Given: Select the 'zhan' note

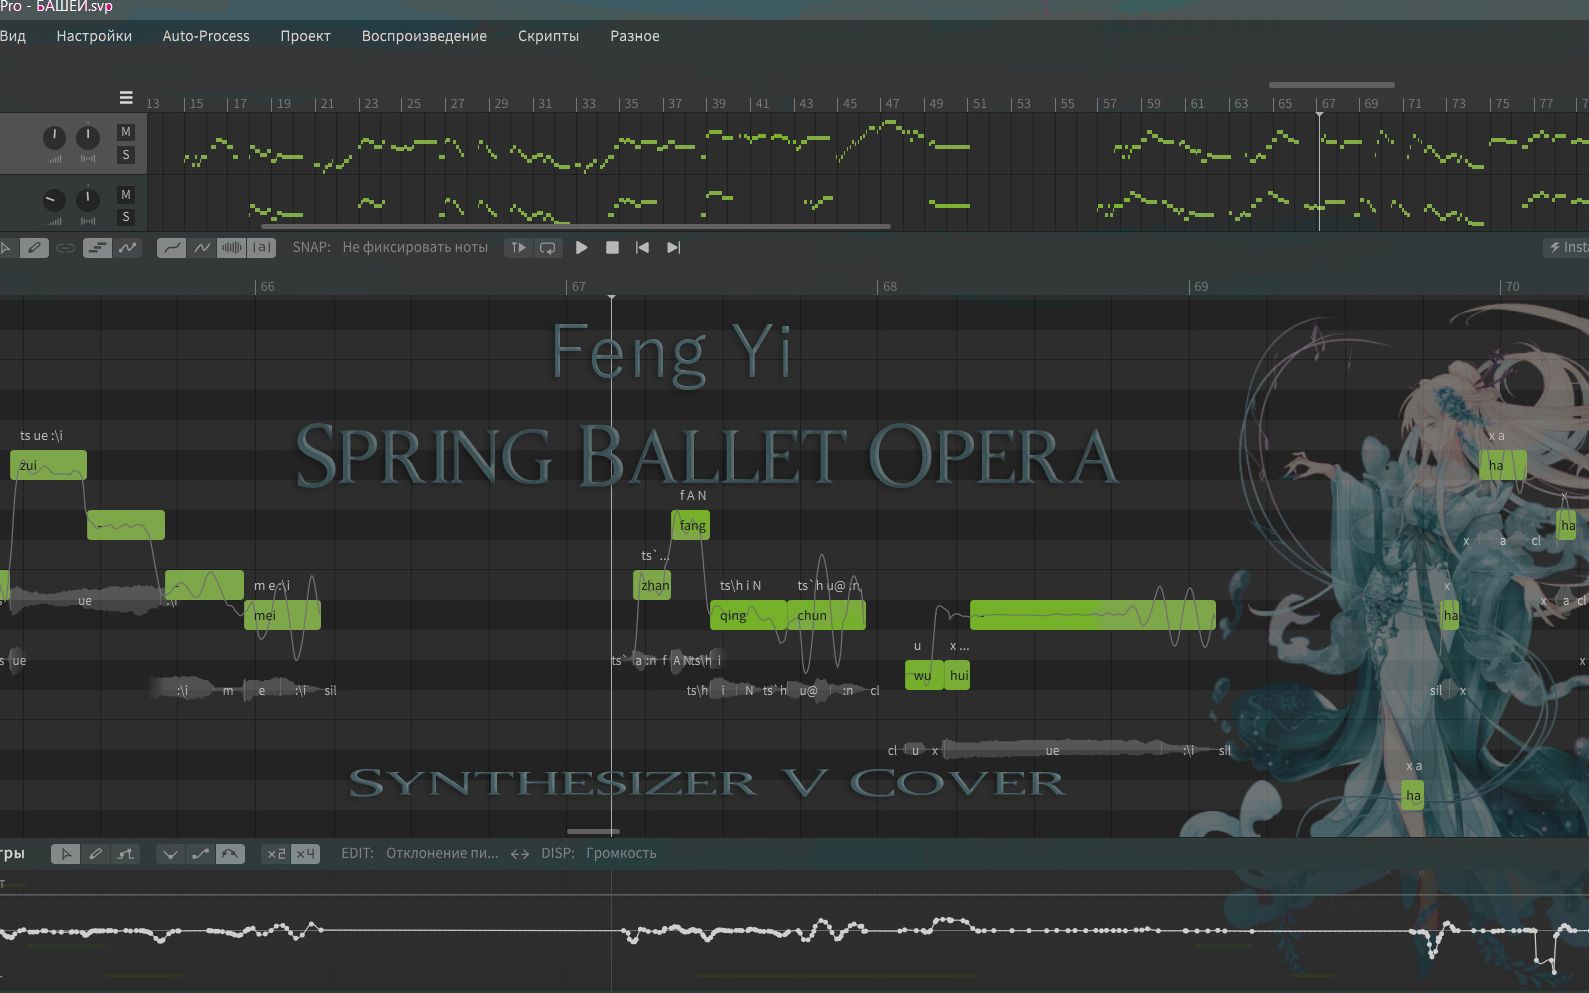Looking at the screenshot, I should [652, 585].
